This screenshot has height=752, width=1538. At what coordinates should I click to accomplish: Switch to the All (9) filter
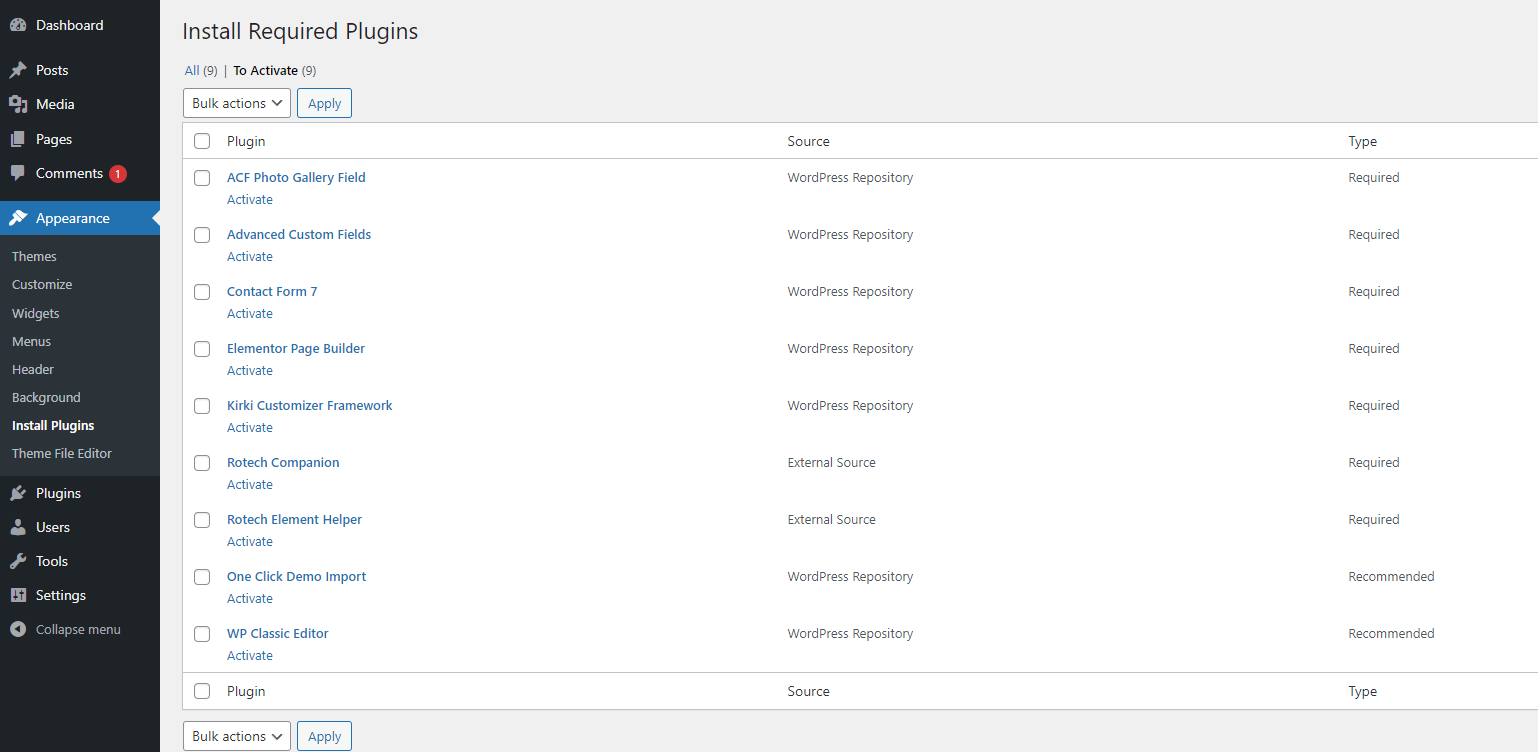pyautogui.click(x=200, y=70)
